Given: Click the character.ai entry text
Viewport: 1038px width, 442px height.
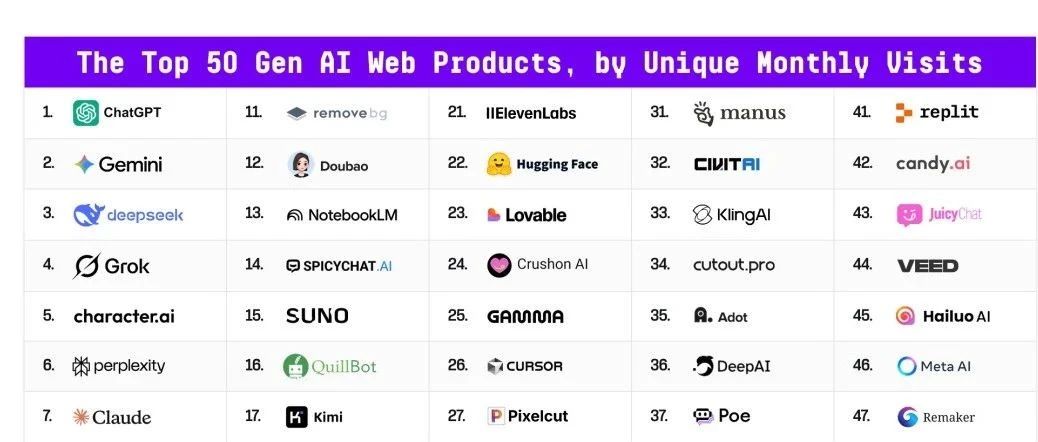Looking at the screenshot, I should coord(124,316).
